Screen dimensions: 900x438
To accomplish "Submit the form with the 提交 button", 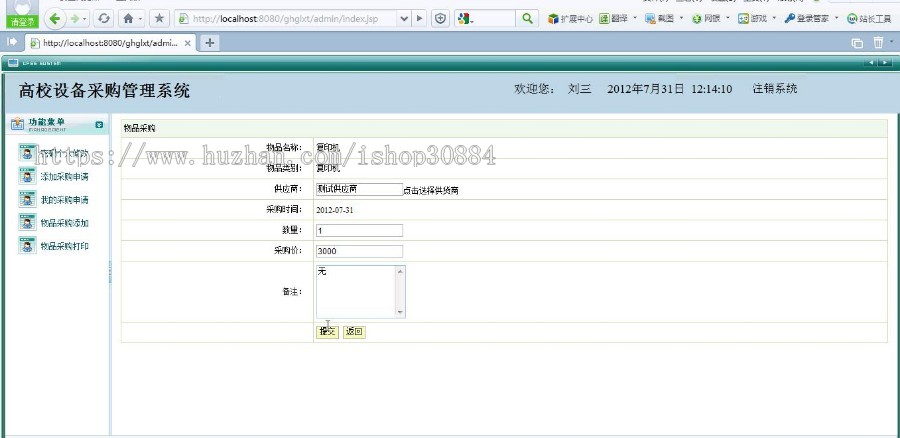I will 327,332.
